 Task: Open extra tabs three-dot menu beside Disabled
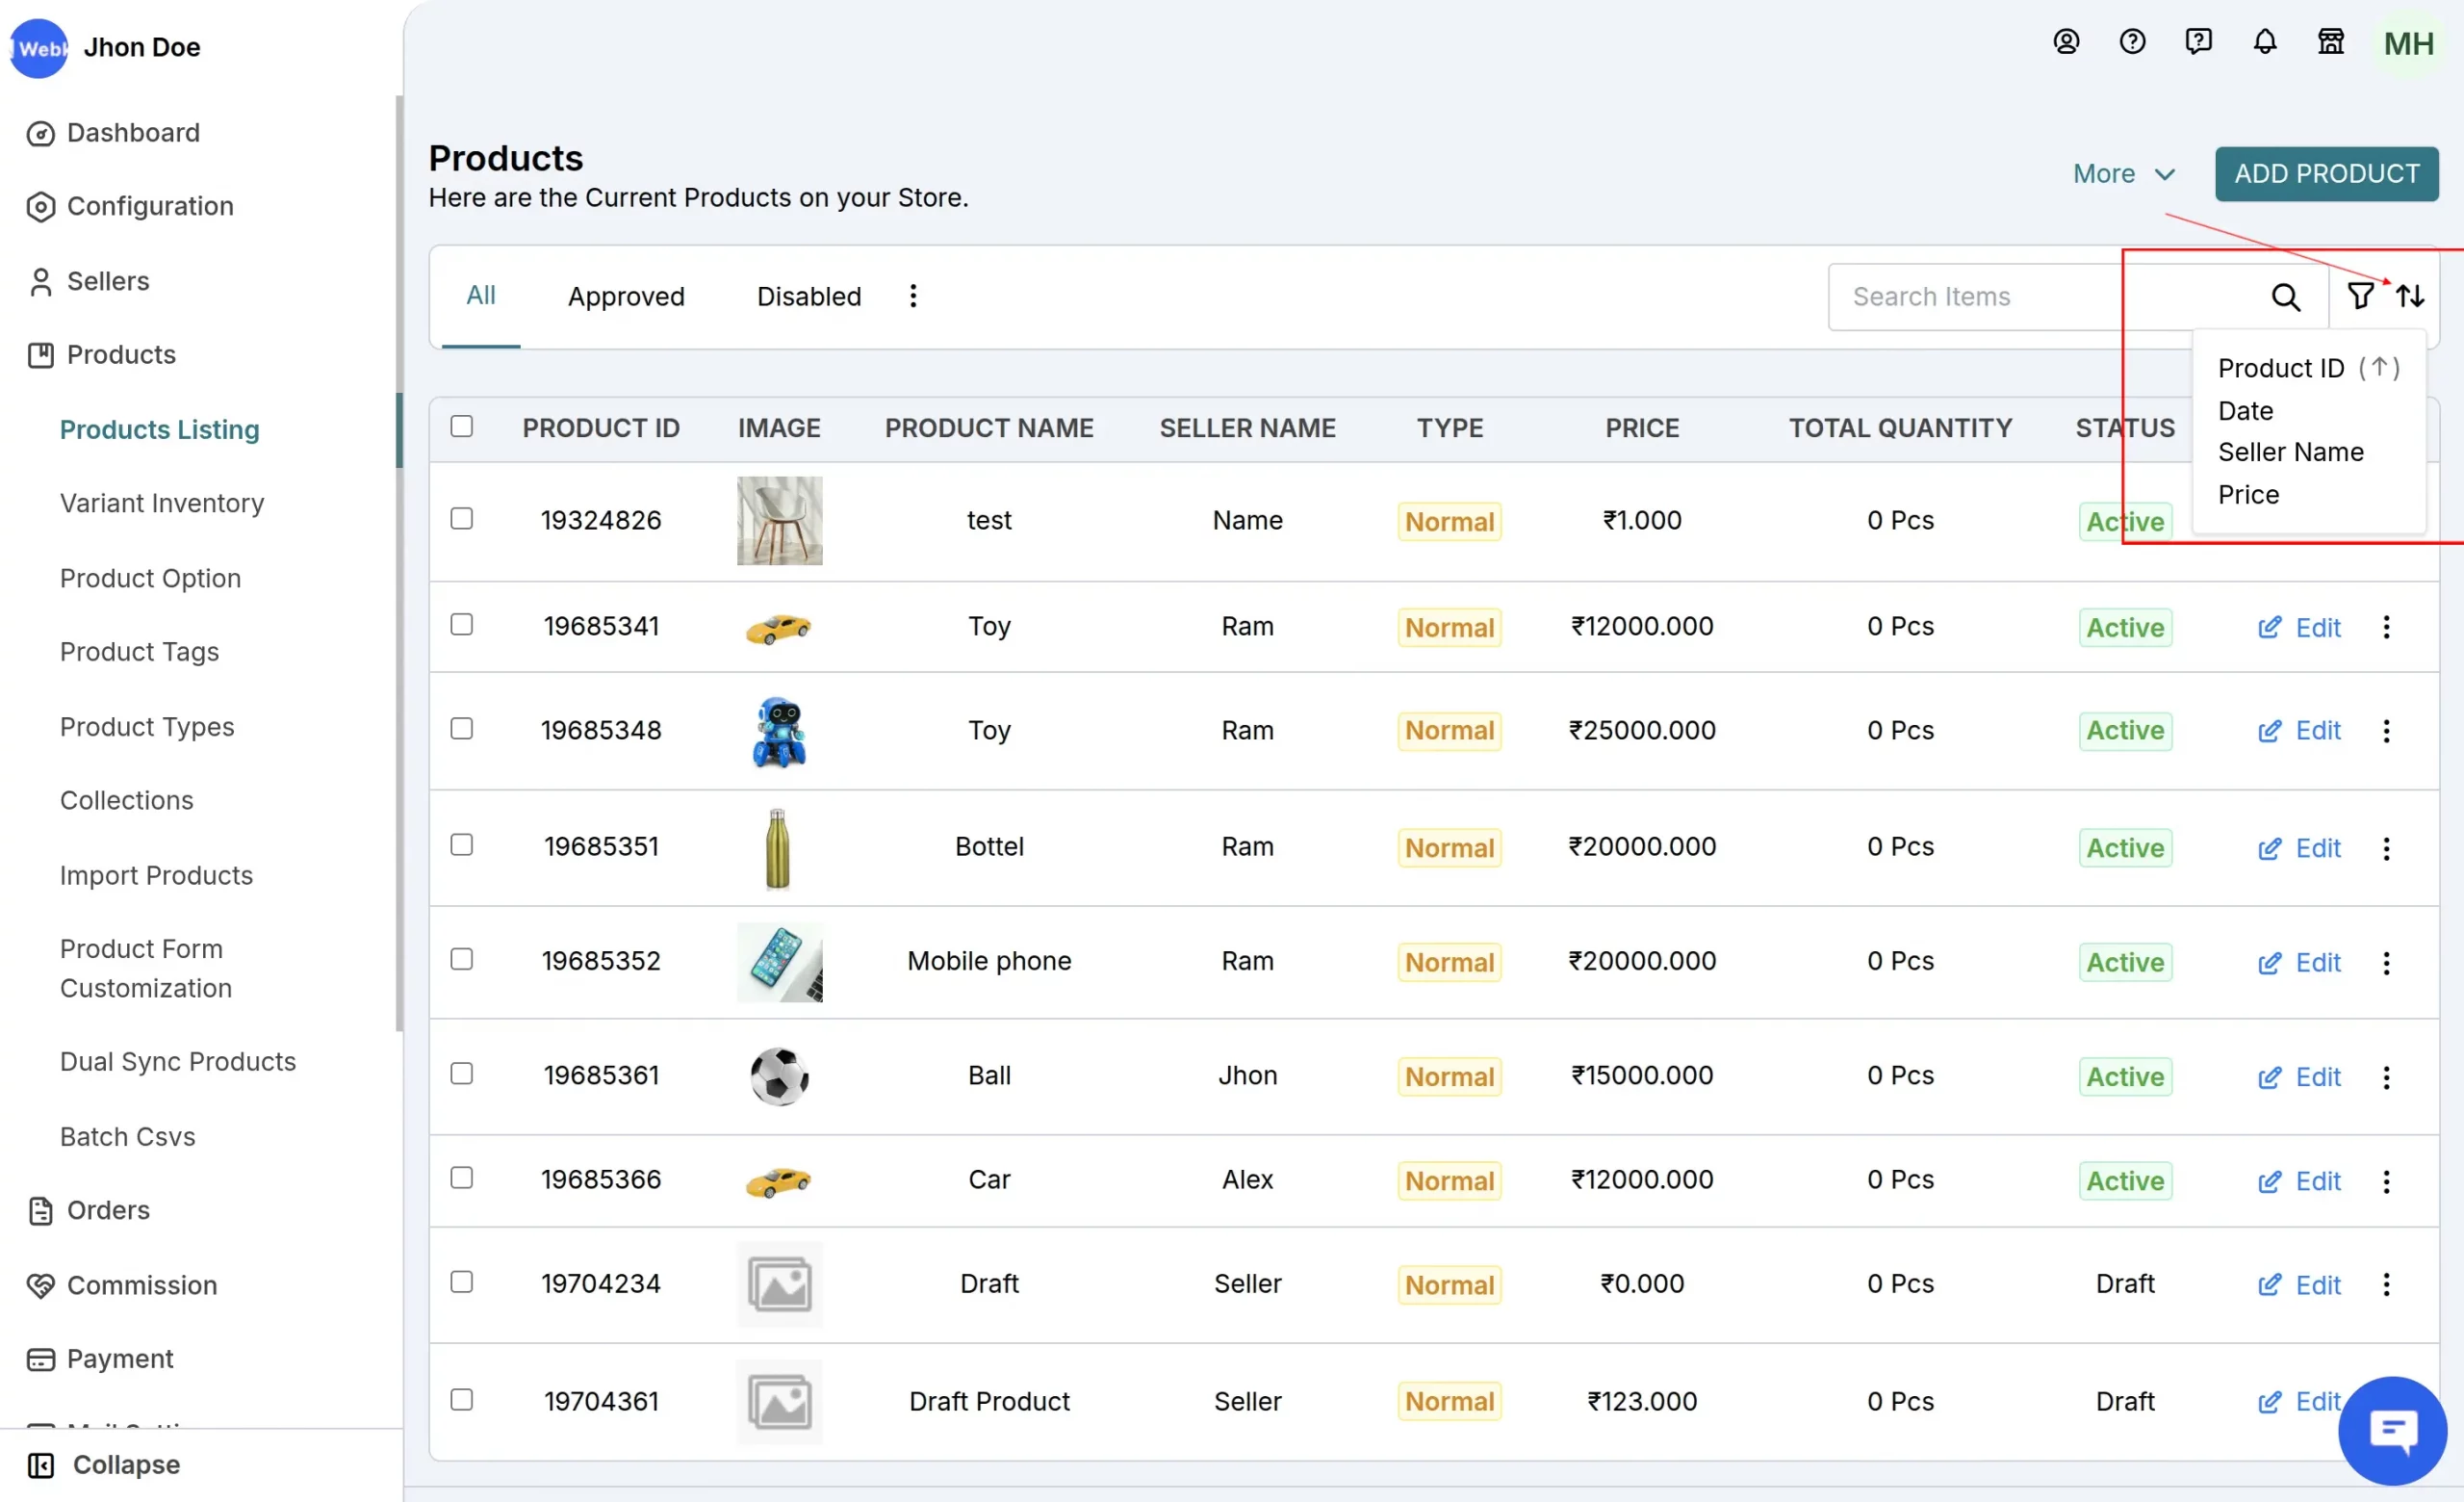[x=912, y=296]
